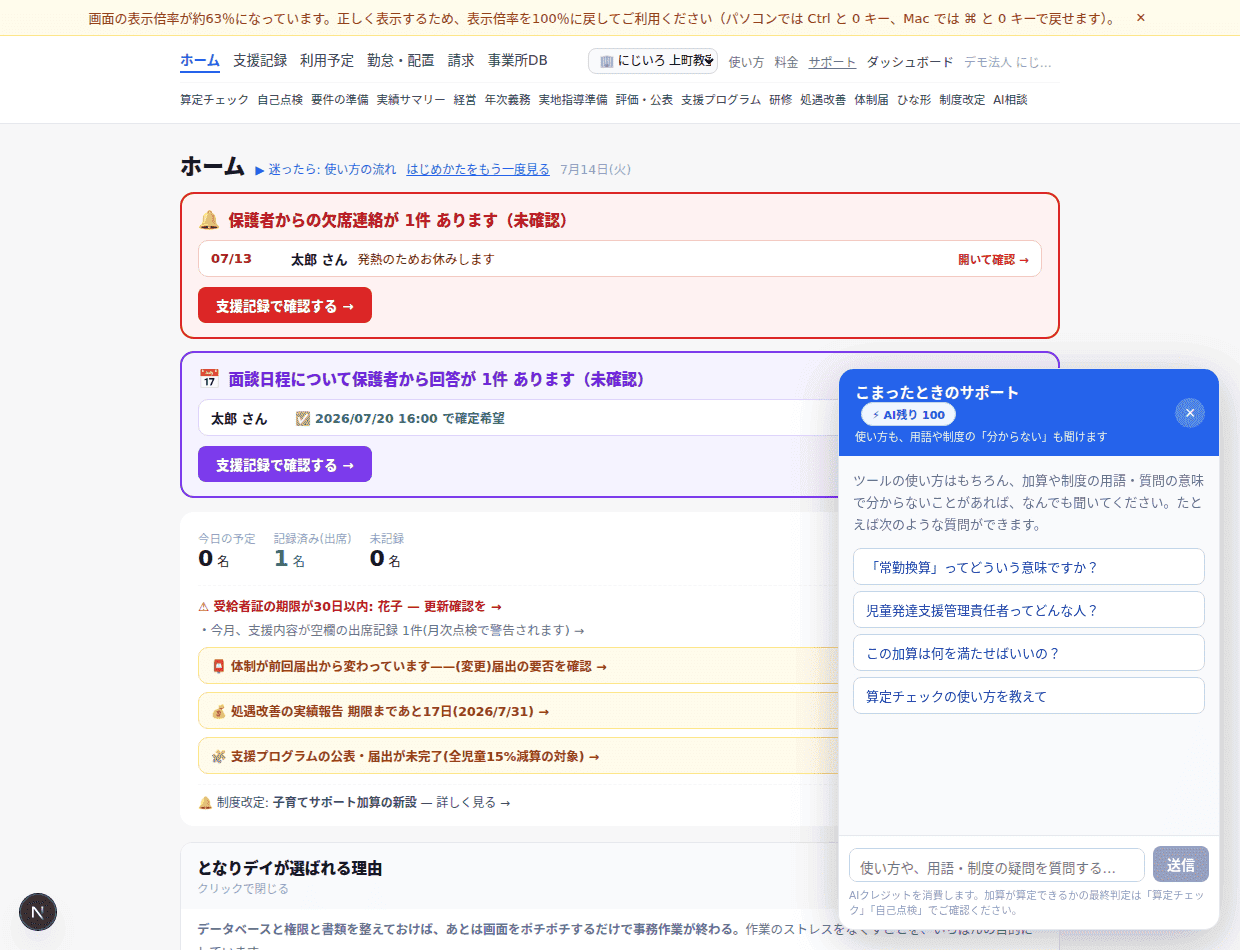Open the 請求 tab
Viewport: 1240px width, 950px height.
461,60
